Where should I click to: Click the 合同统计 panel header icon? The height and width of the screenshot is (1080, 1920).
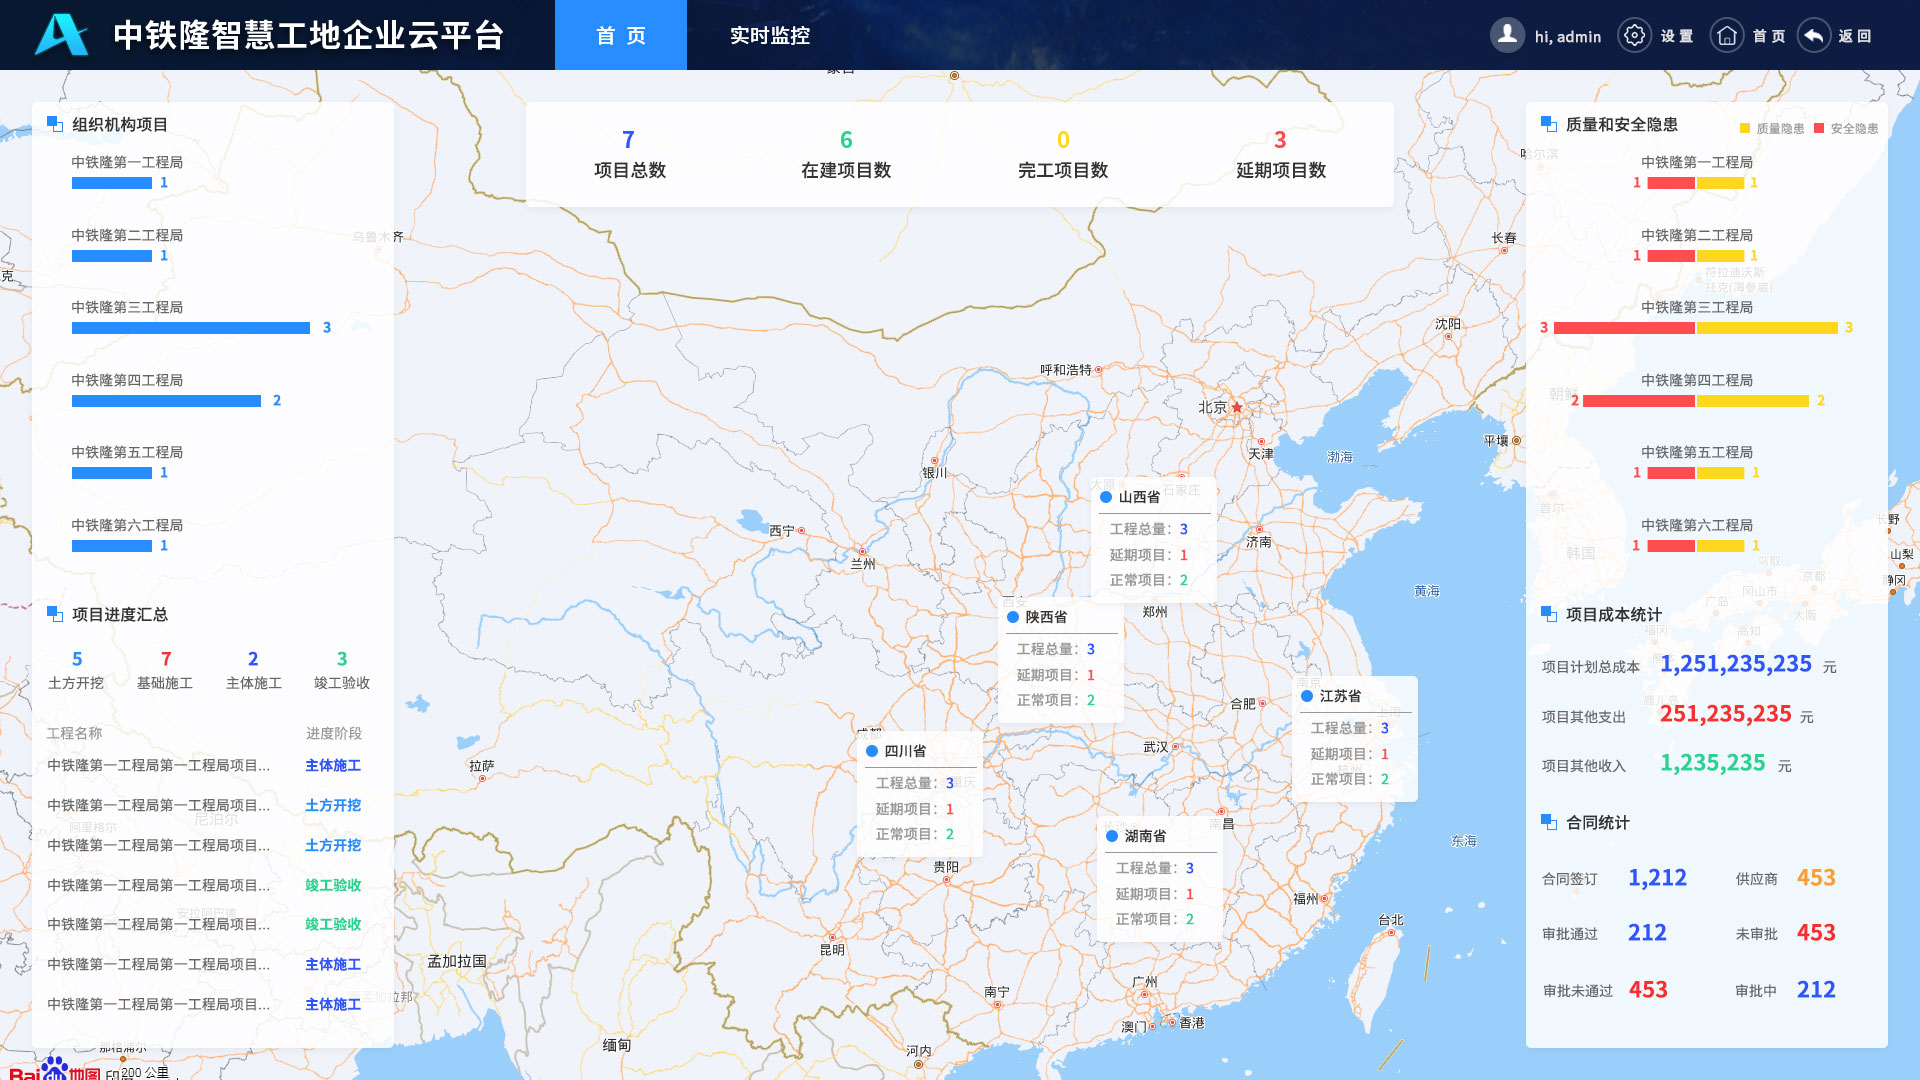click(1549, 822)
